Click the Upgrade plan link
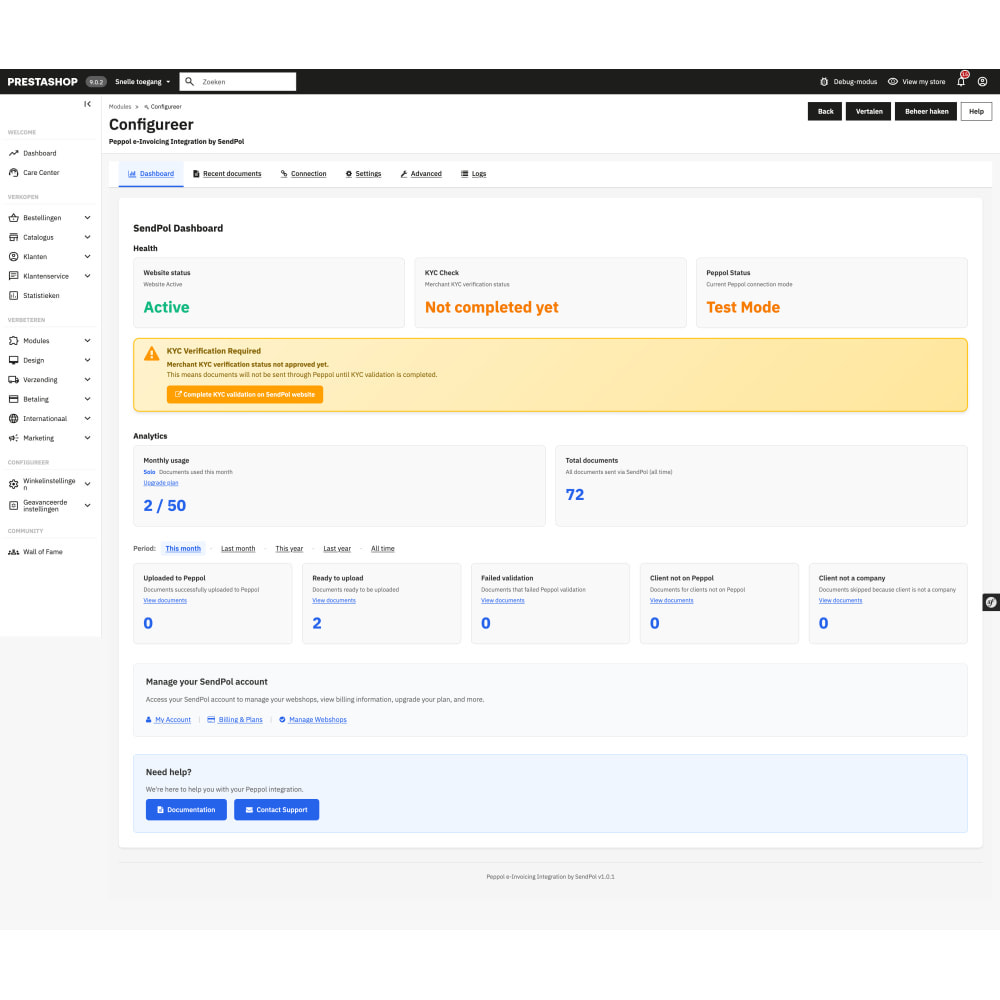The image size is (1000, 1000). pyautogui.click(x=161, y=483)
